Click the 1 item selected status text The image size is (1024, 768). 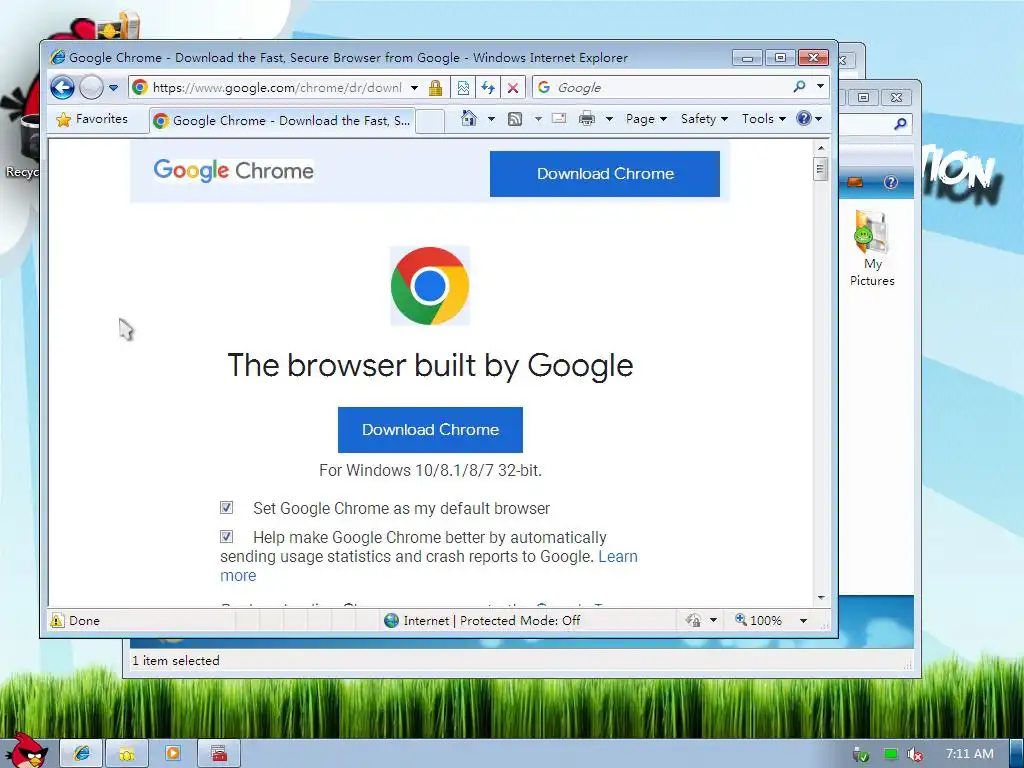pyautogui.click(x=176, y=660)
